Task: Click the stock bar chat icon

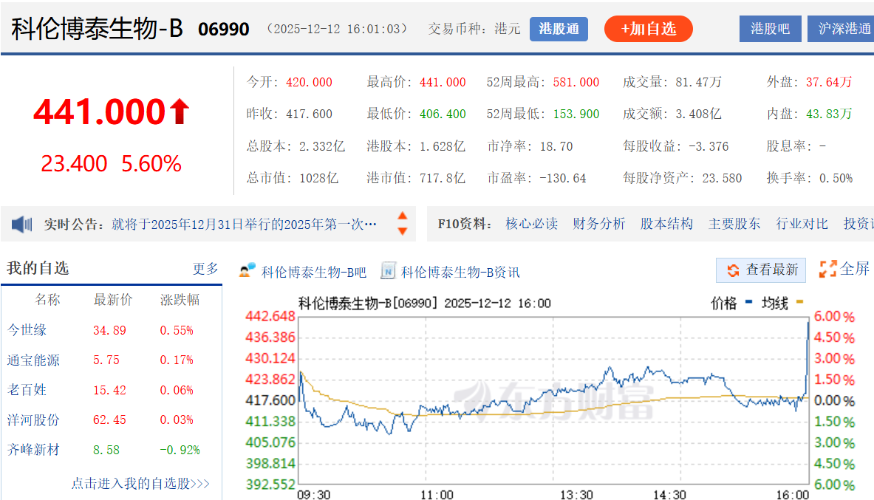Action: 247,271
